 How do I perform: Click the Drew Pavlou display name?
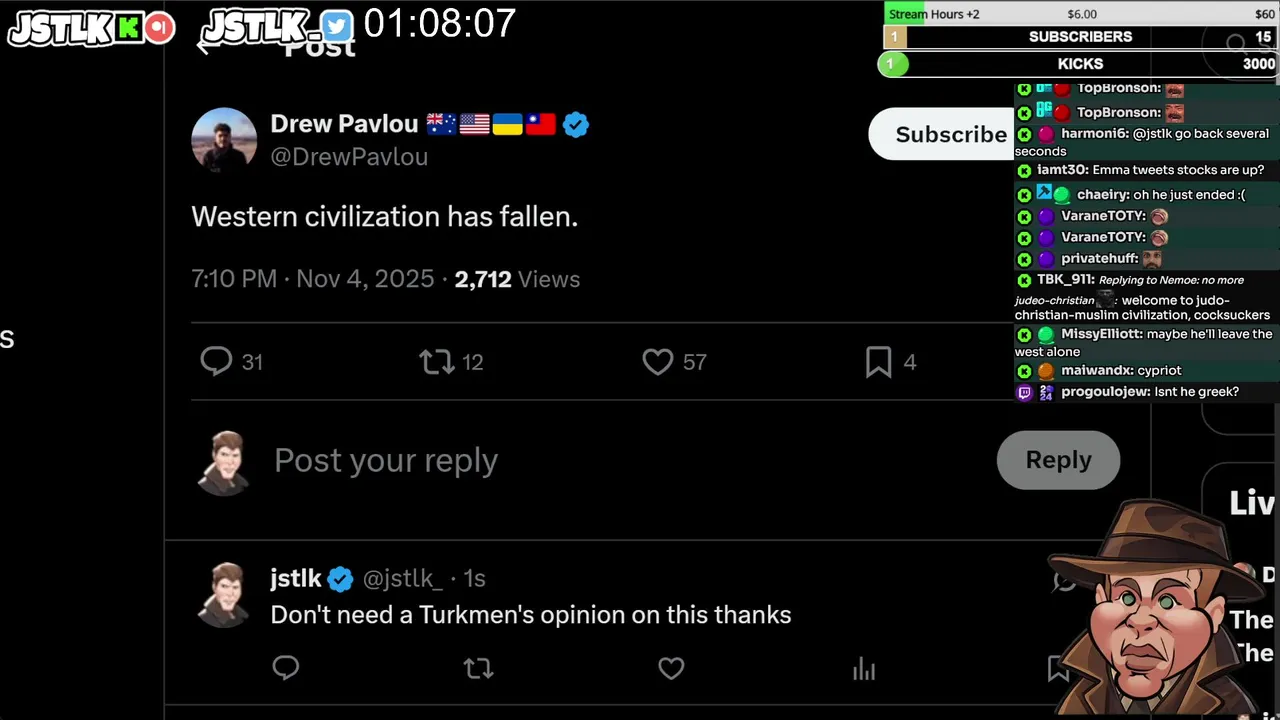coord(344,124)
